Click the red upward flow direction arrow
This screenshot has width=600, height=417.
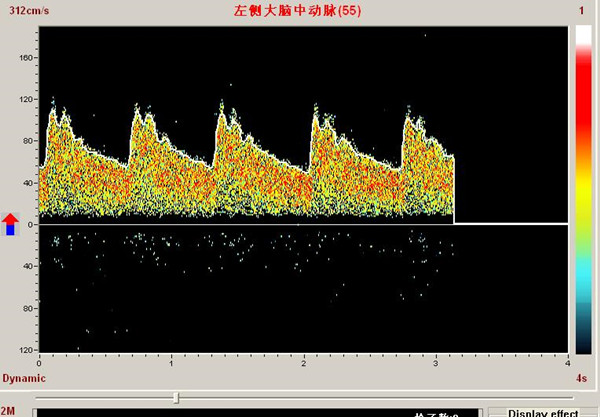click(x=10, y=218)
